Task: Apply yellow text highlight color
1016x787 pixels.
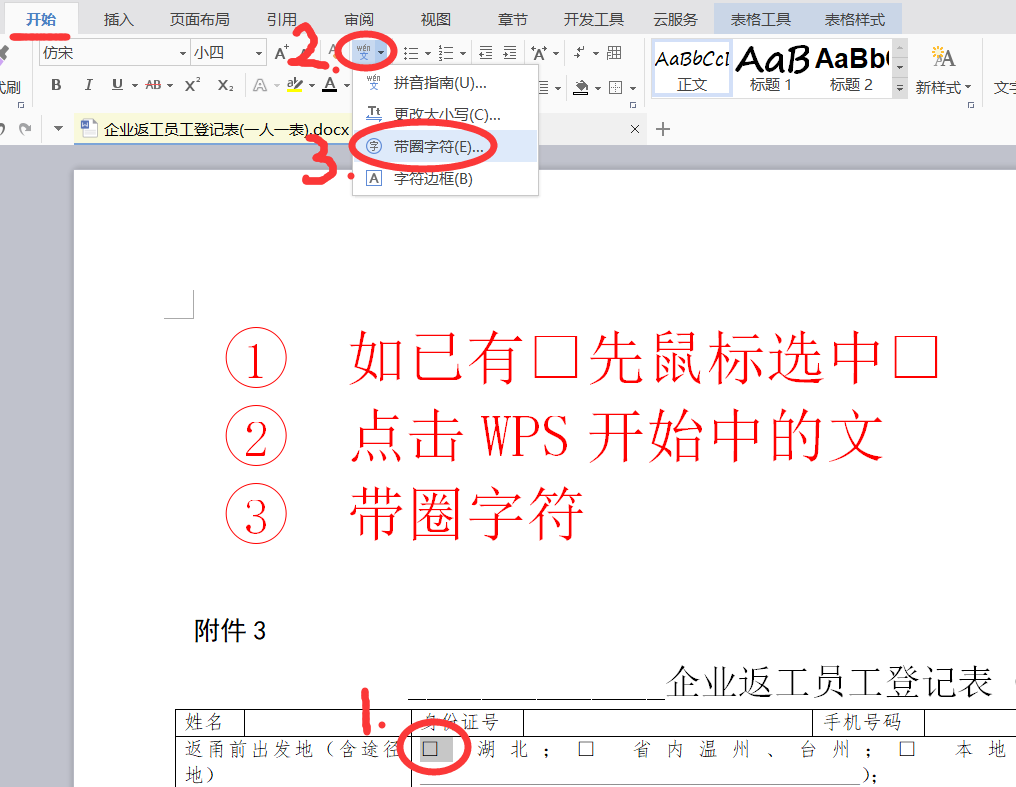Action: [295, 85]
